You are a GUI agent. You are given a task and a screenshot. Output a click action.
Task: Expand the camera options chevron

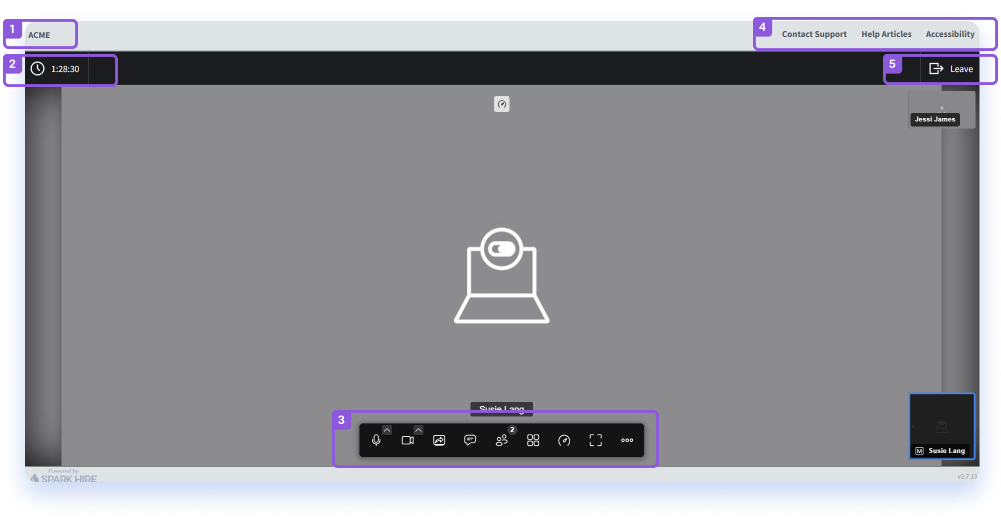coord(418,430)
